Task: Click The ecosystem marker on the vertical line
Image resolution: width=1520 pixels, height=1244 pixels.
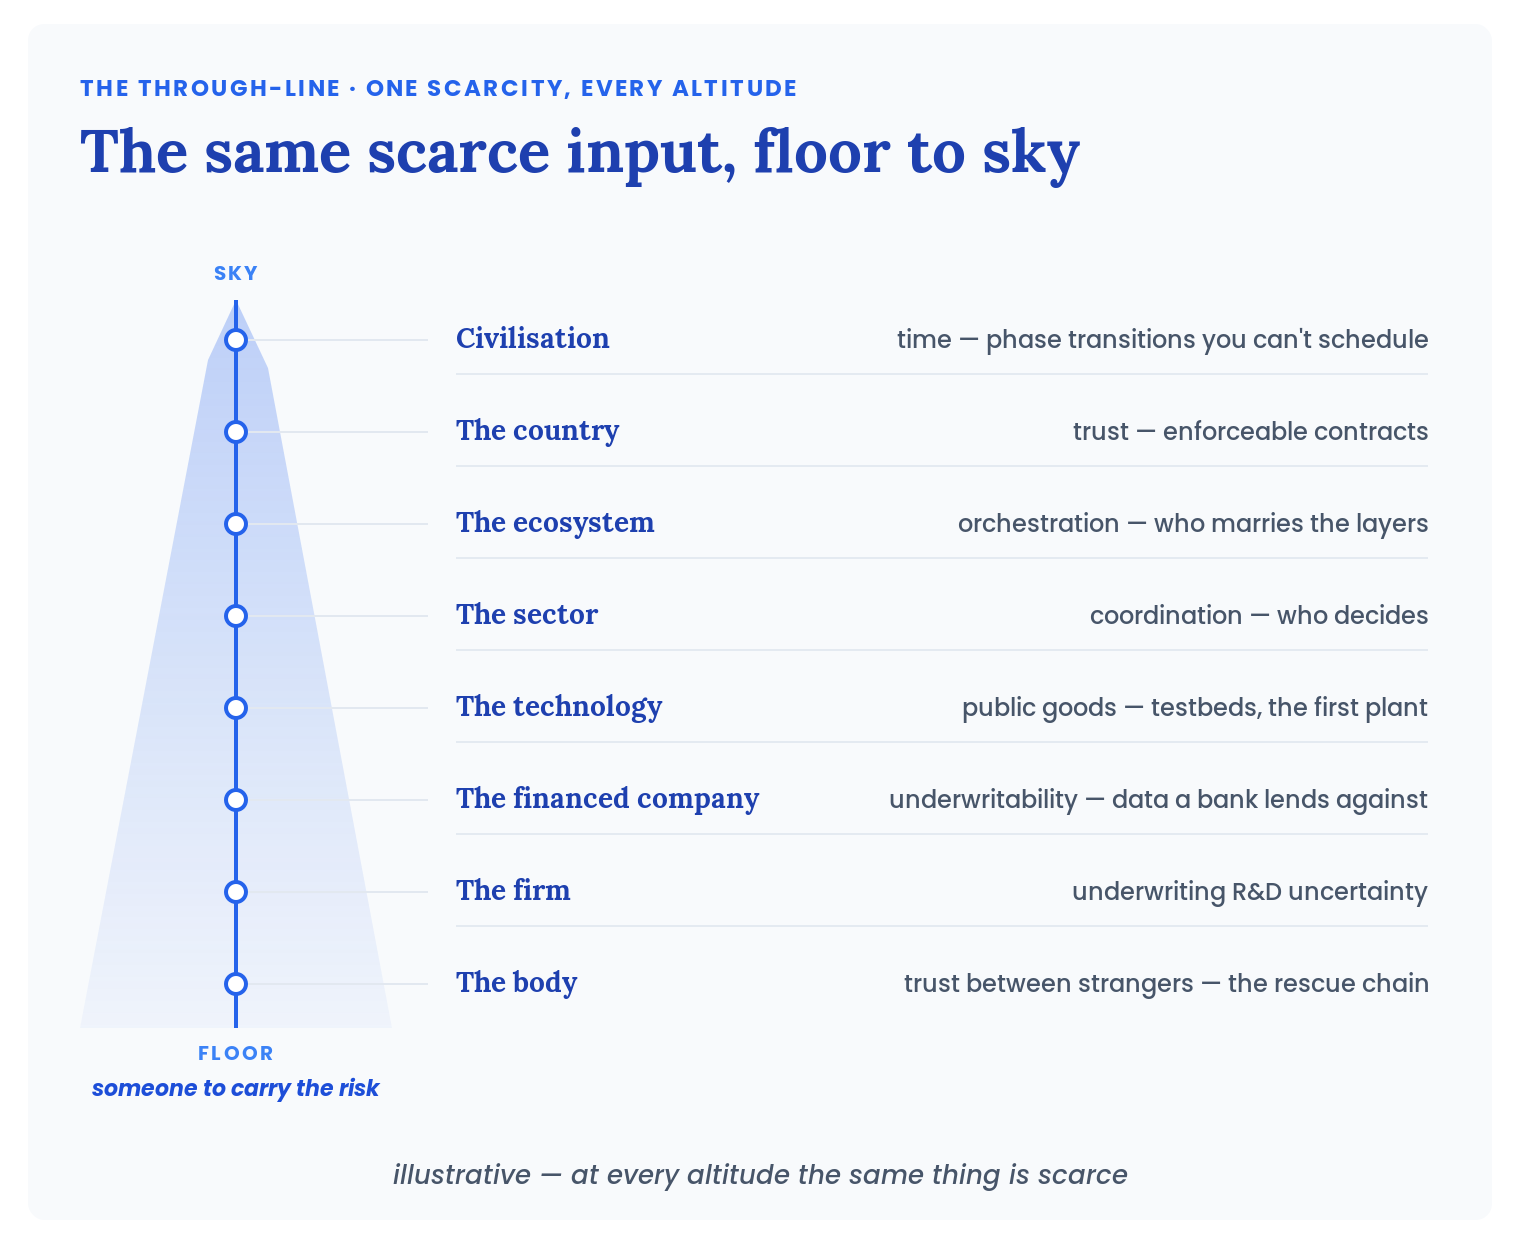Action: [x=236, y=524]
